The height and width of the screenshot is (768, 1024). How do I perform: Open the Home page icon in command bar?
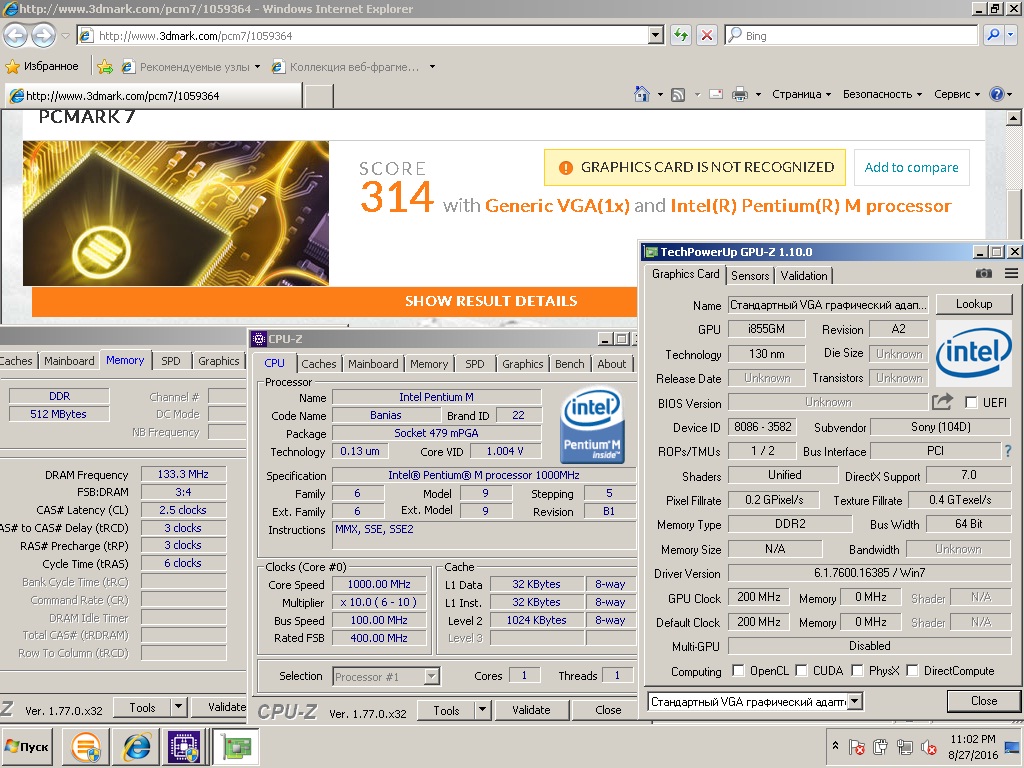(x=641, y=95)
